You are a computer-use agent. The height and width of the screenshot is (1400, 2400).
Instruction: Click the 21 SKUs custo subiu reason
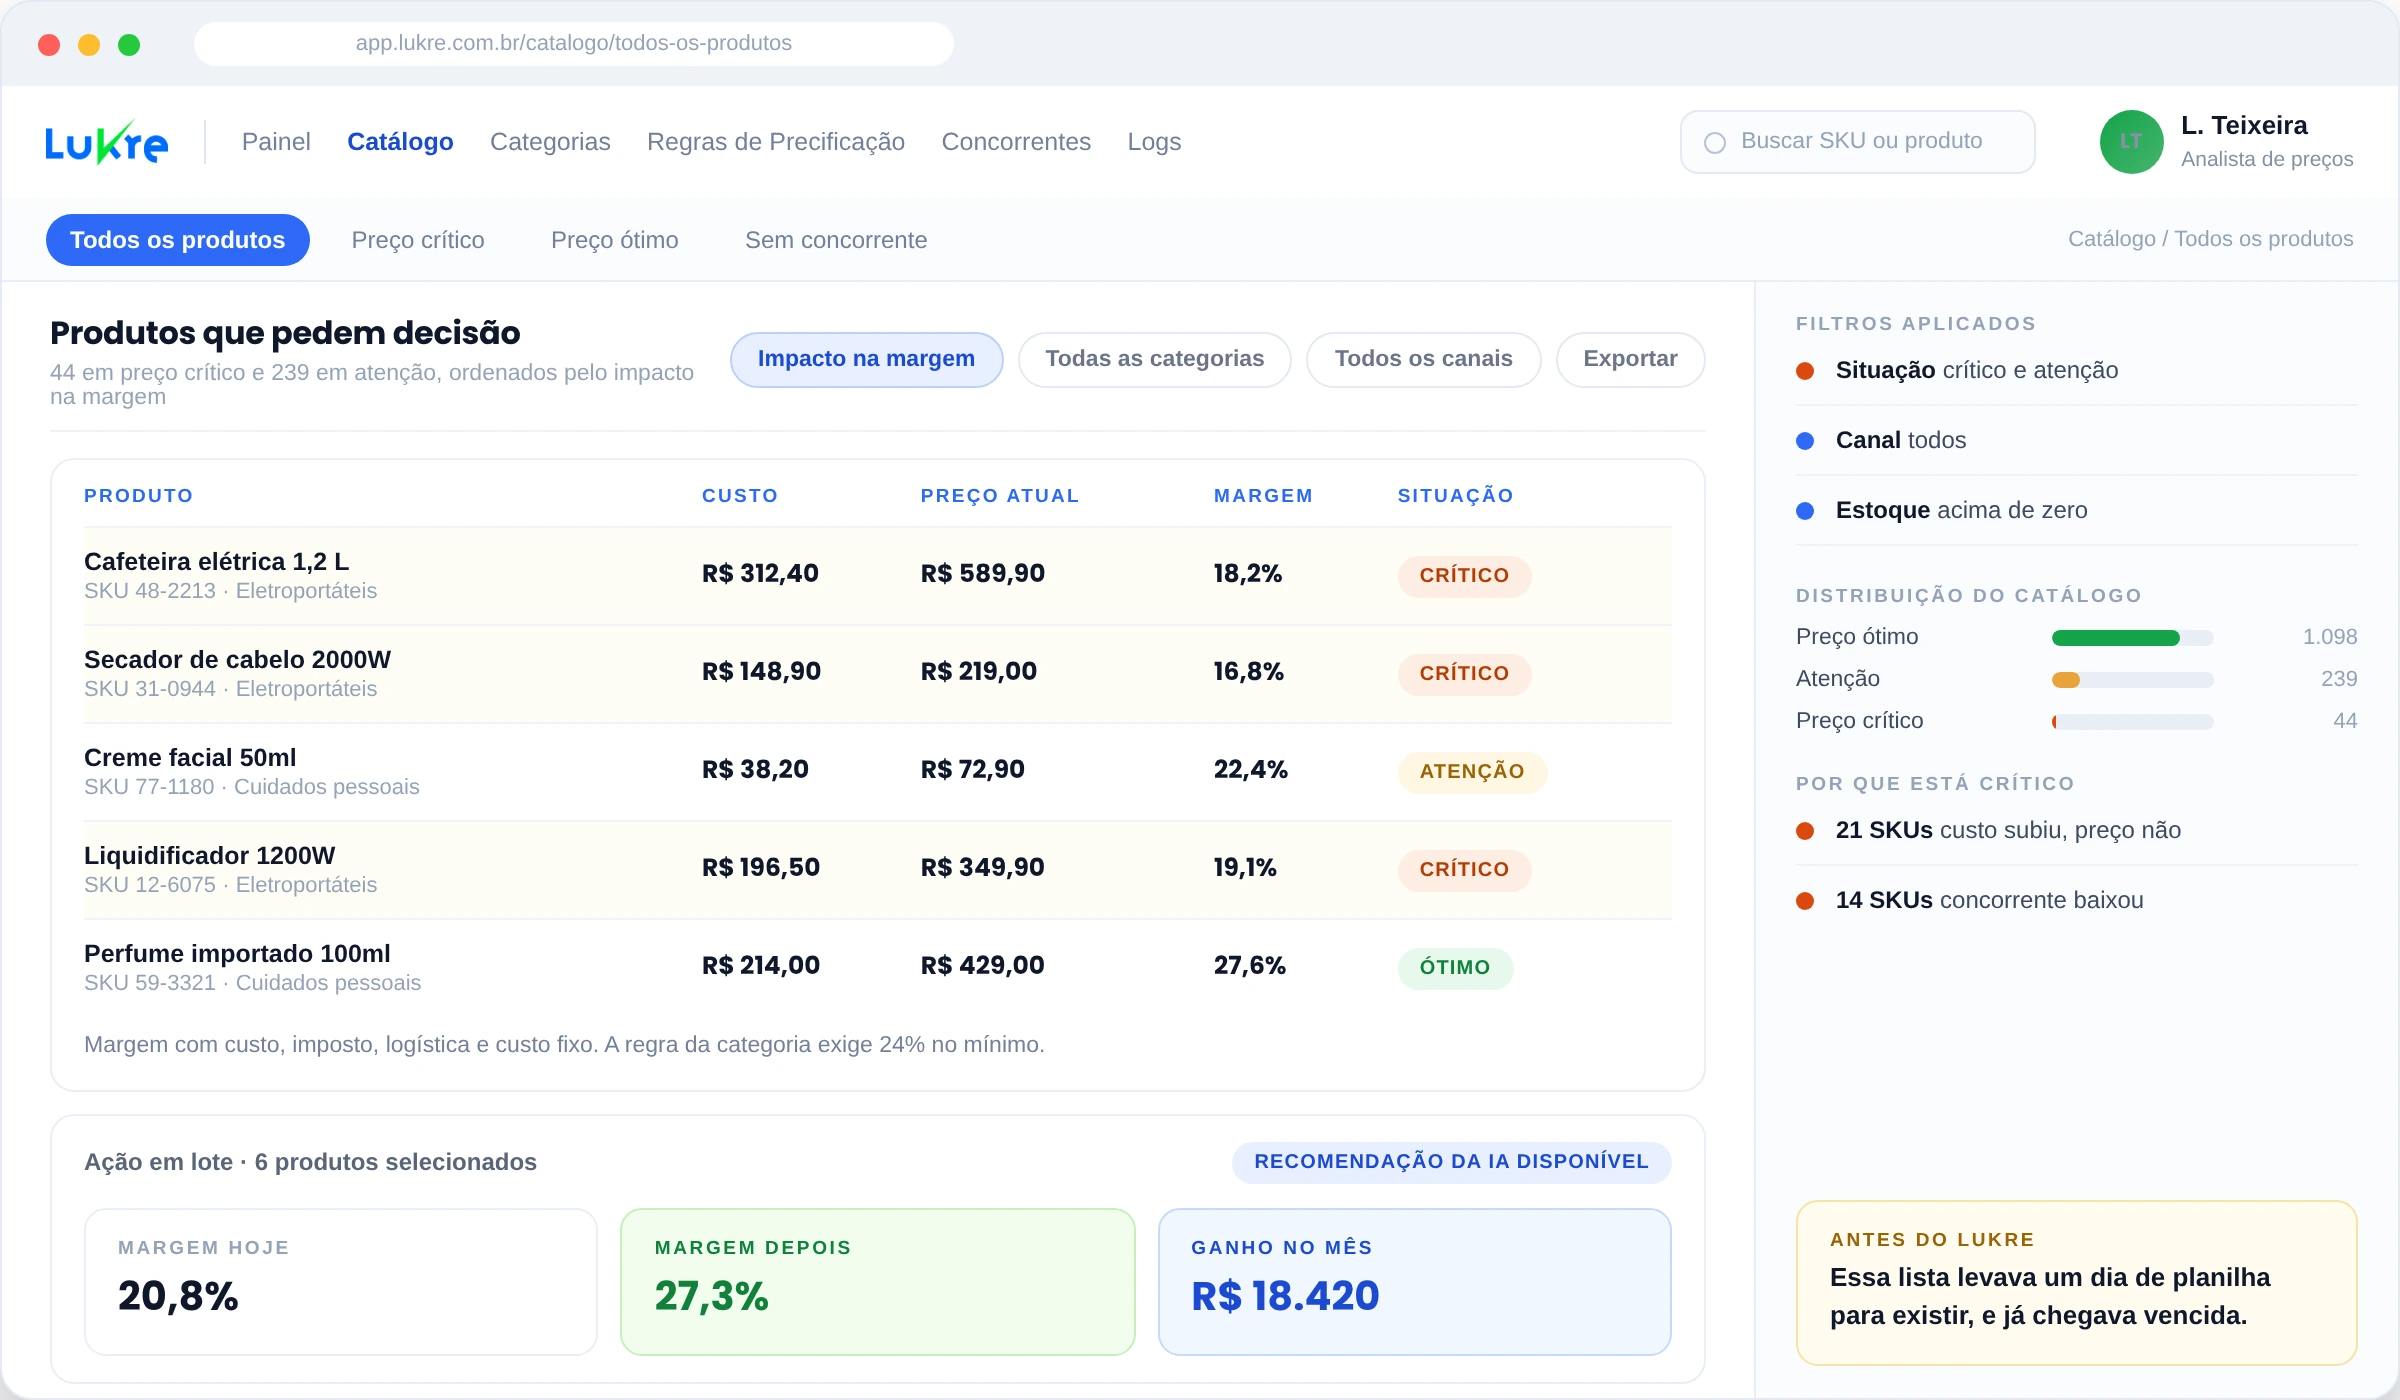click(2076, 831)
